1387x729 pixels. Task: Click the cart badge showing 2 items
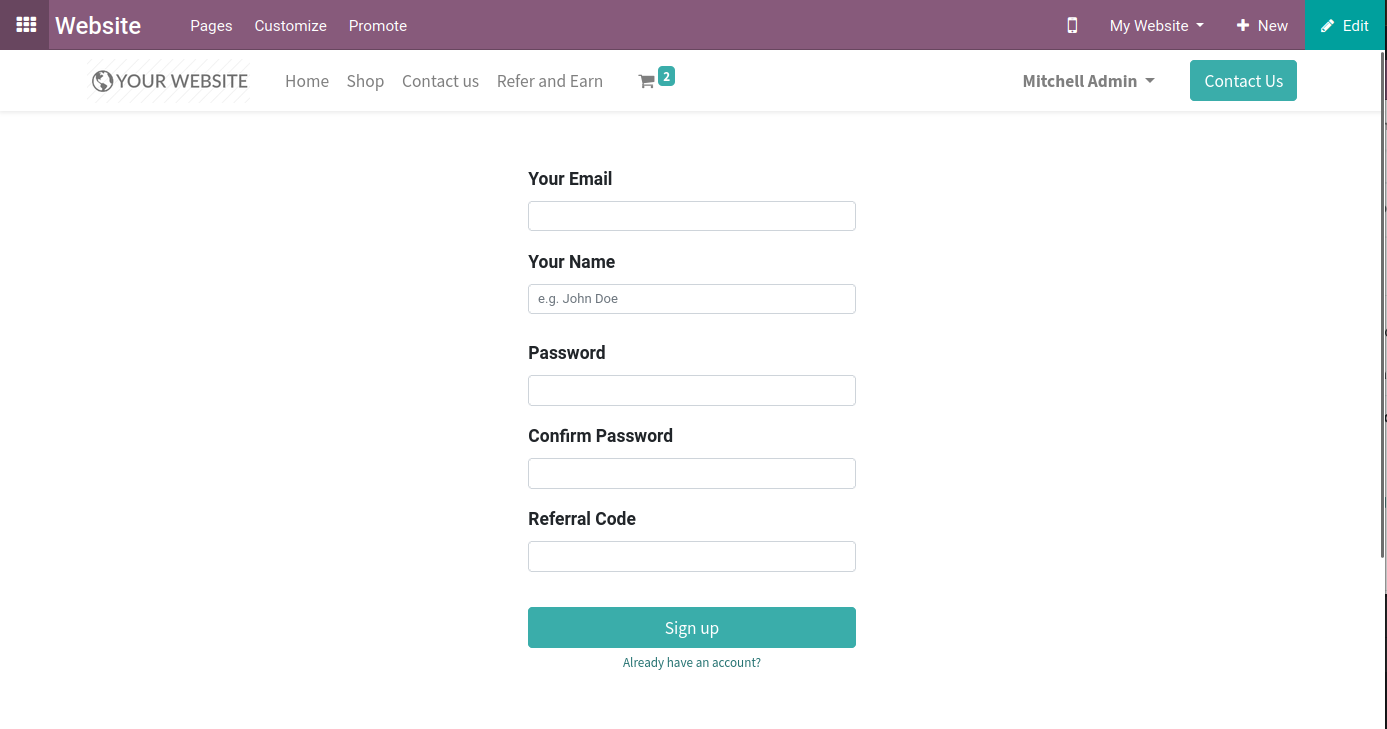click(666, 76)
